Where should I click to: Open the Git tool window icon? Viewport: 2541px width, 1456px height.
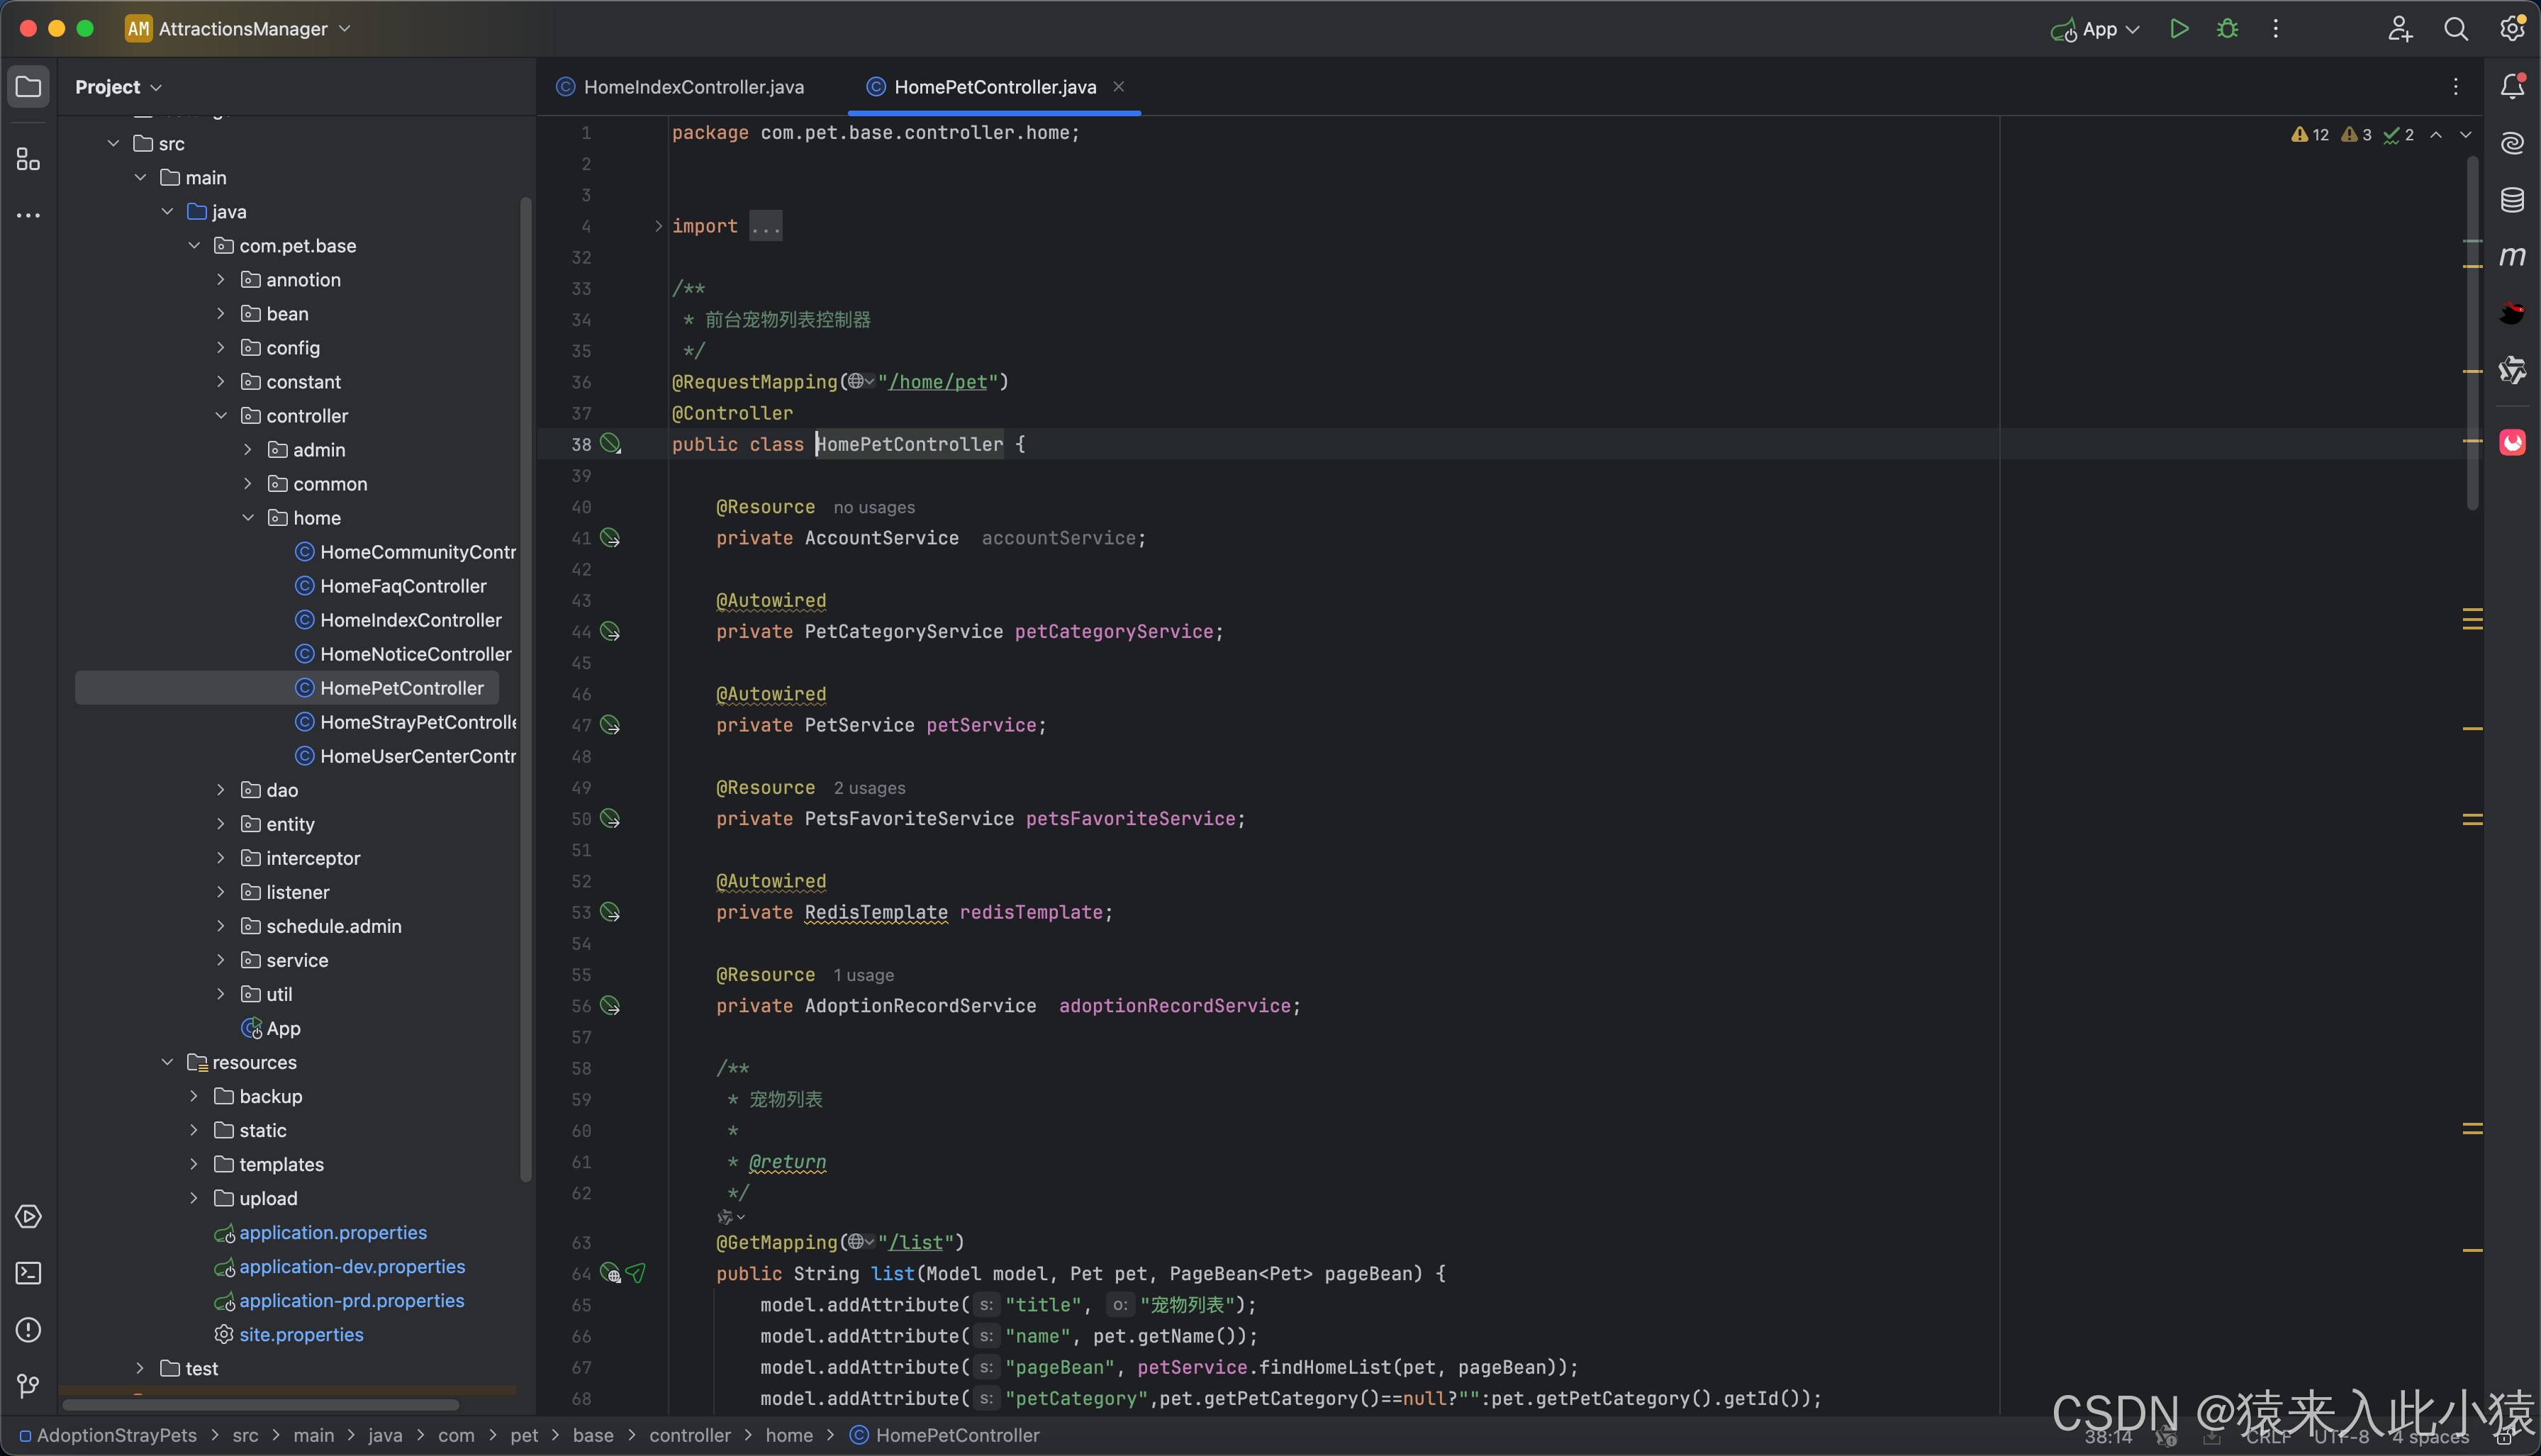pyautogui.click(x=28, y=1386)
